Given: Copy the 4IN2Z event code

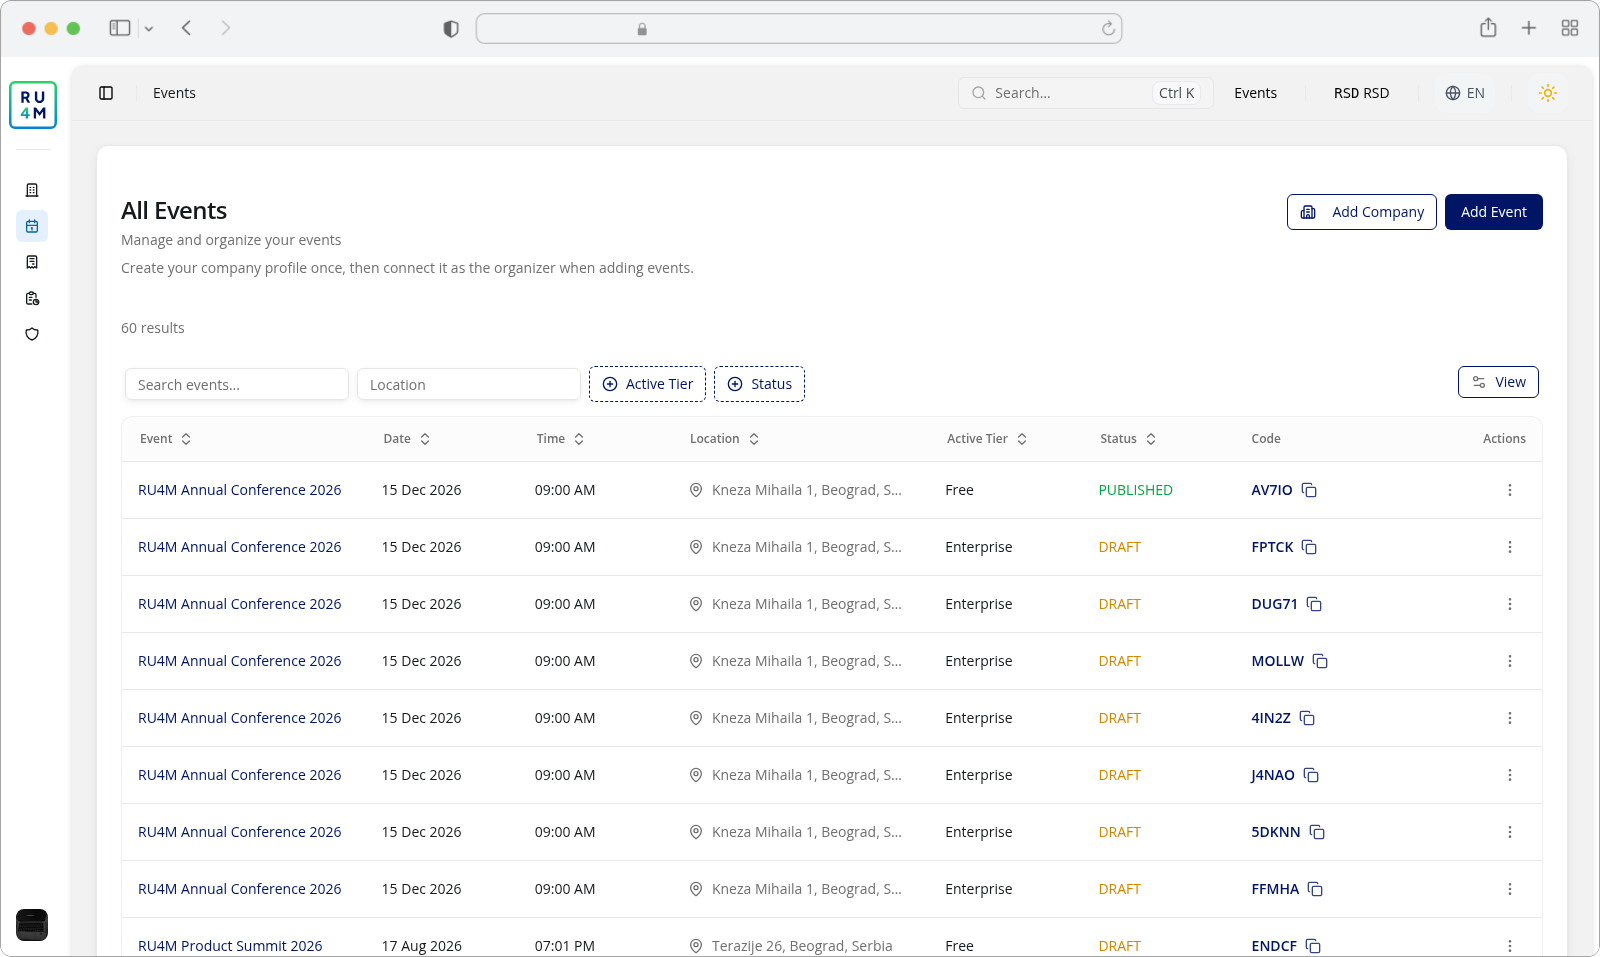Looking at the screenshot, I should pos(1307,718).
